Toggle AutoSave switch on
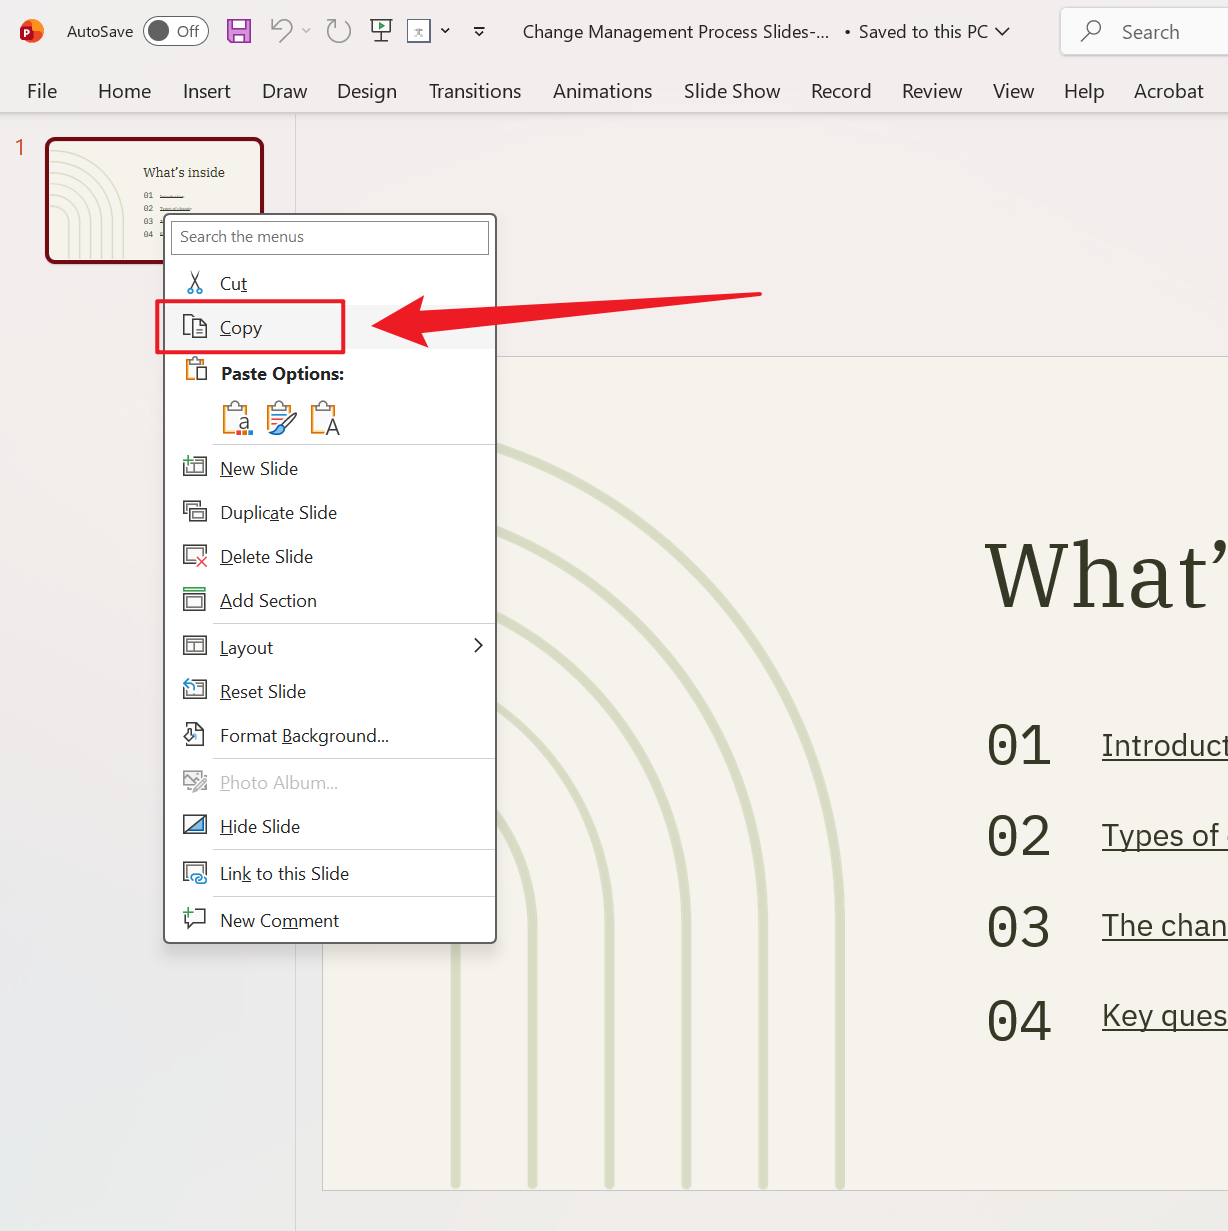The image size is (1228, 1231). tap(175, 31)
